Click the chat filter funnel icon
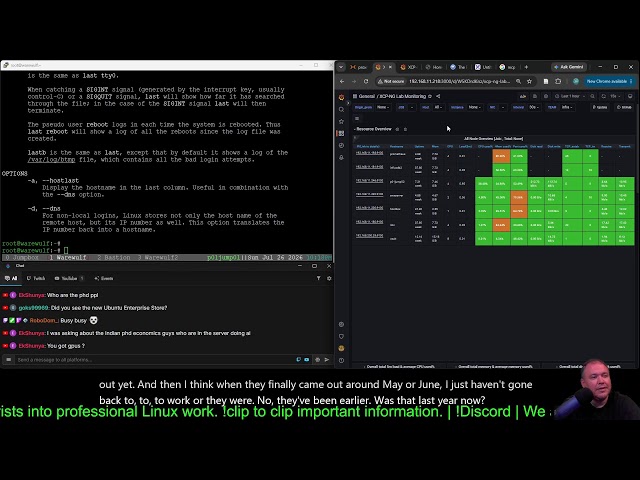The image size is (640, 480). click(318, 278)
